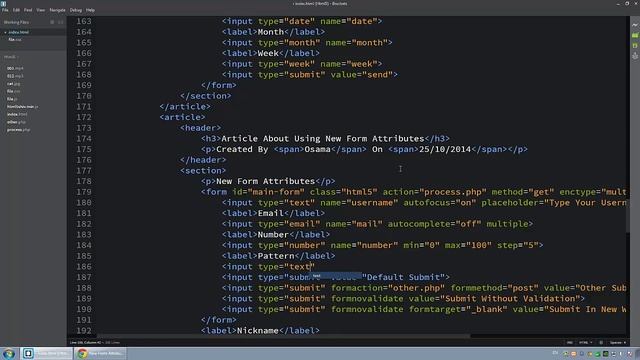
Task: Switch to Chrome taskbar window
Action: tap(101, 353)
